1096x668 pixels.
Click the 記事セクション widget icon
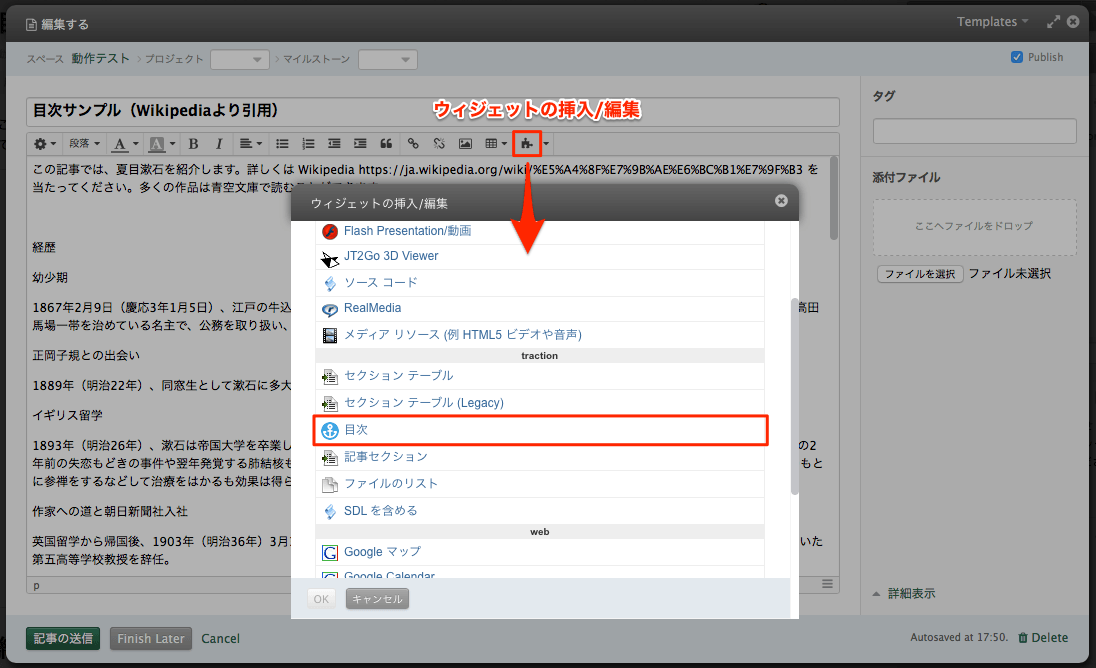click(x=330, y=458)
